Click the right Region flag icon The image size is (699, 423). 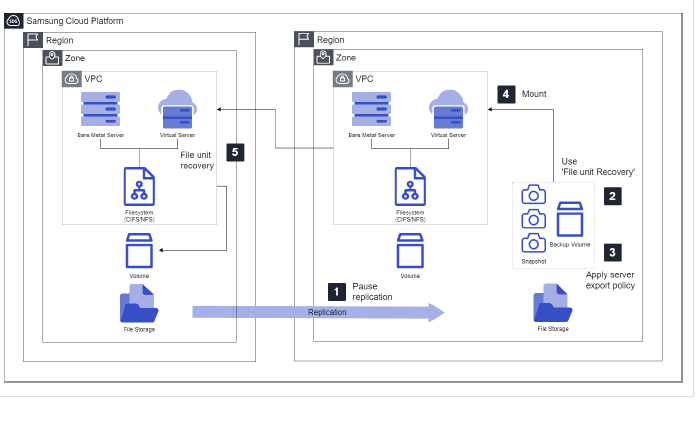(x=304, y=39)
